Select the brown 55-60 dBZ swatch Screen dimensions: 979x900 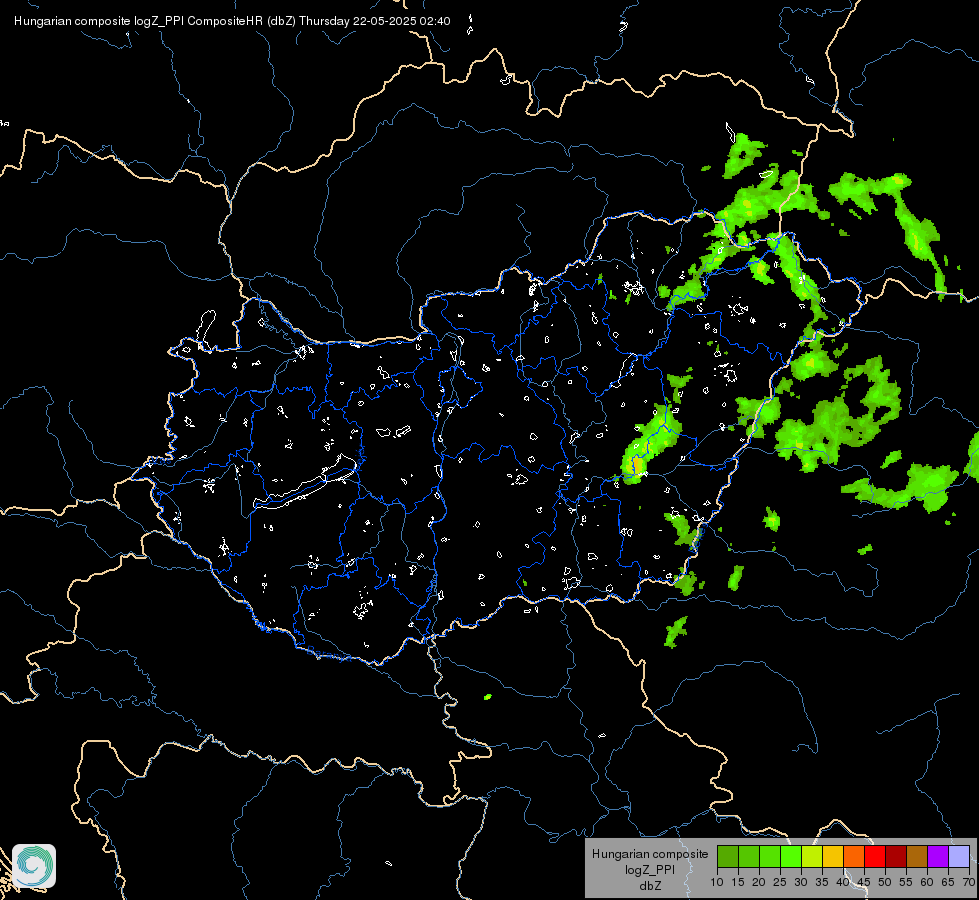click(917, 856)
